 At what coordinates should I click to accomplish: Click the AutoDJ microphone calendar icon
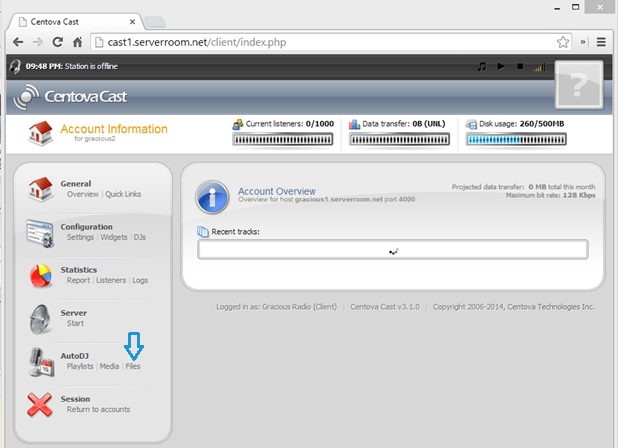(x=41, y=362)
